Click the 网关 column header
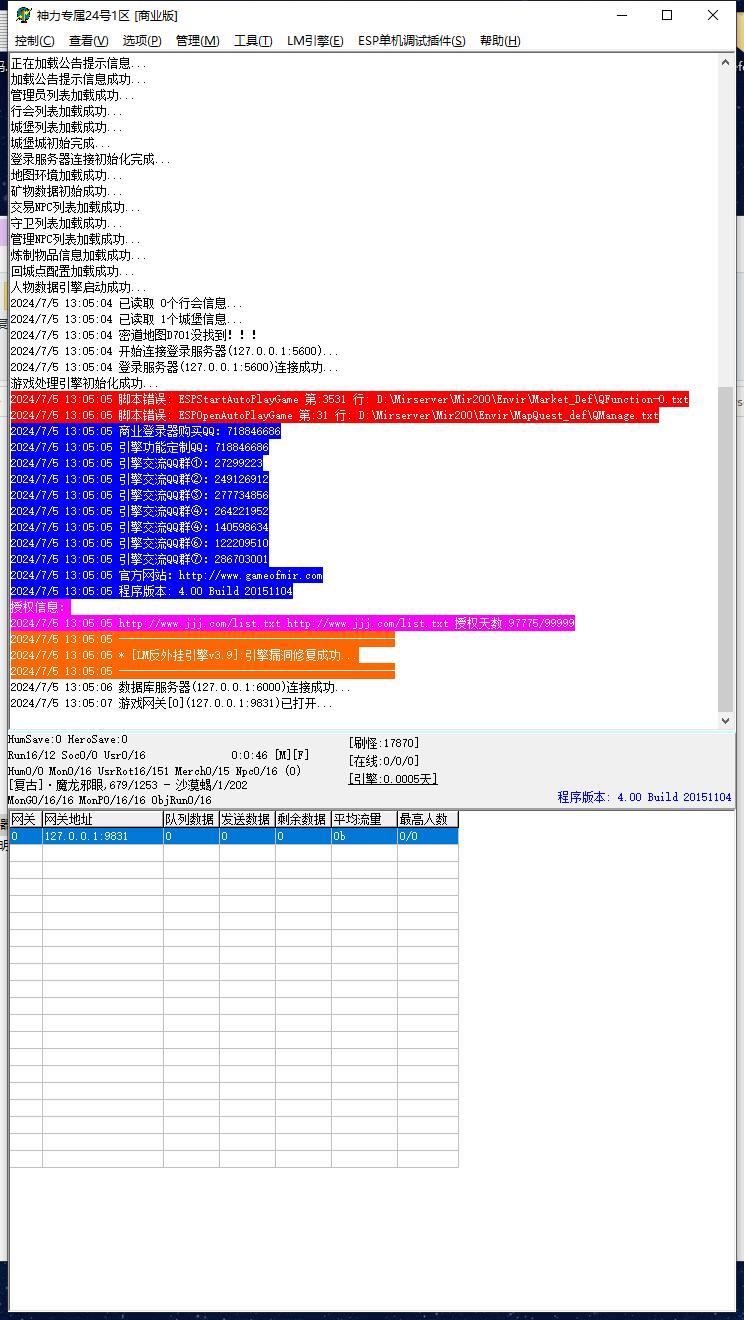Viewport: 744px width, 1320px height. 25,819
